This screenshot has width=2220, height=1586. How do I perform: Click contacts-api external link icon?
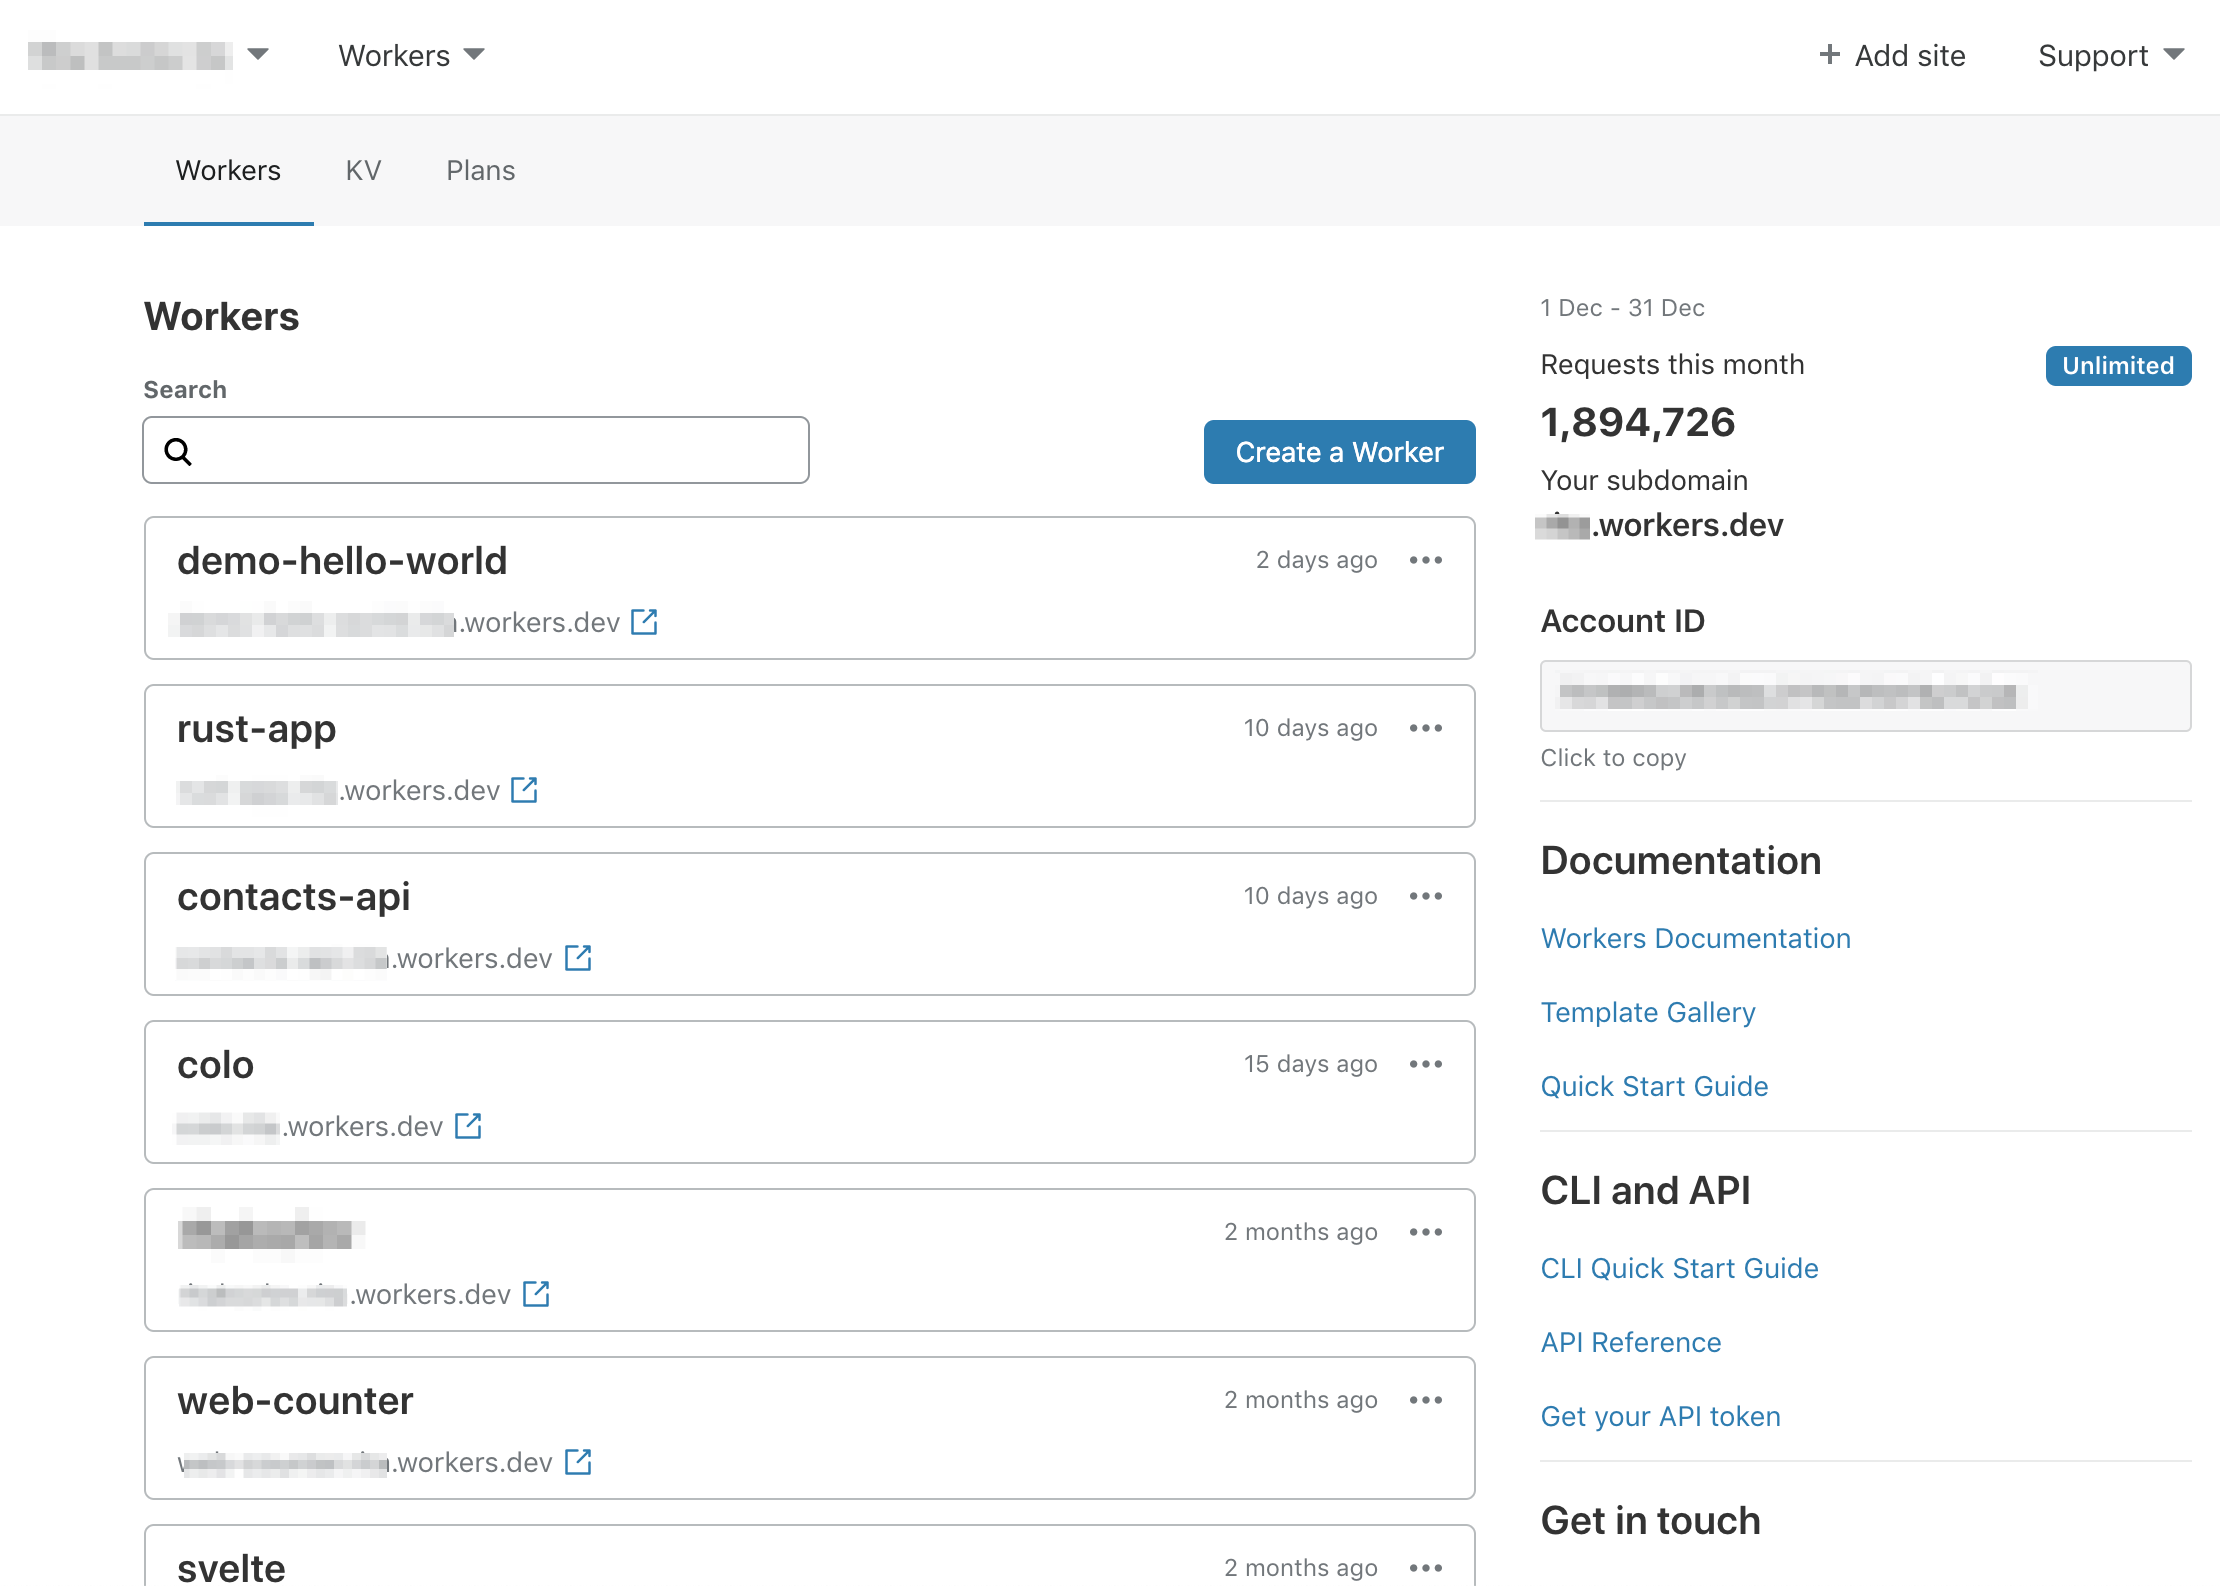tap(578, 958)
